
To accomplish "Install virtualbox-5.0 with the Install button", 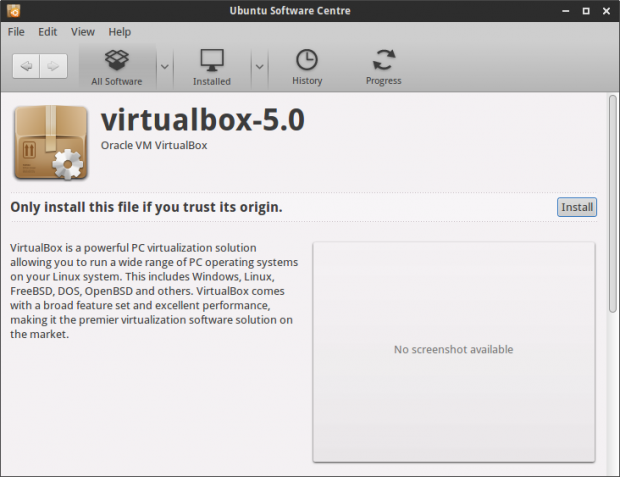I will (x=577, y=207).
